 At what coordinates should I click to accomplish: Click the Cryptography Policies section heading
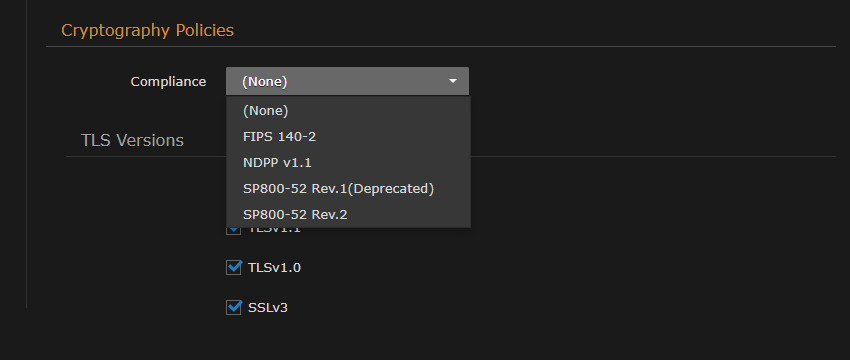point(147,30)
